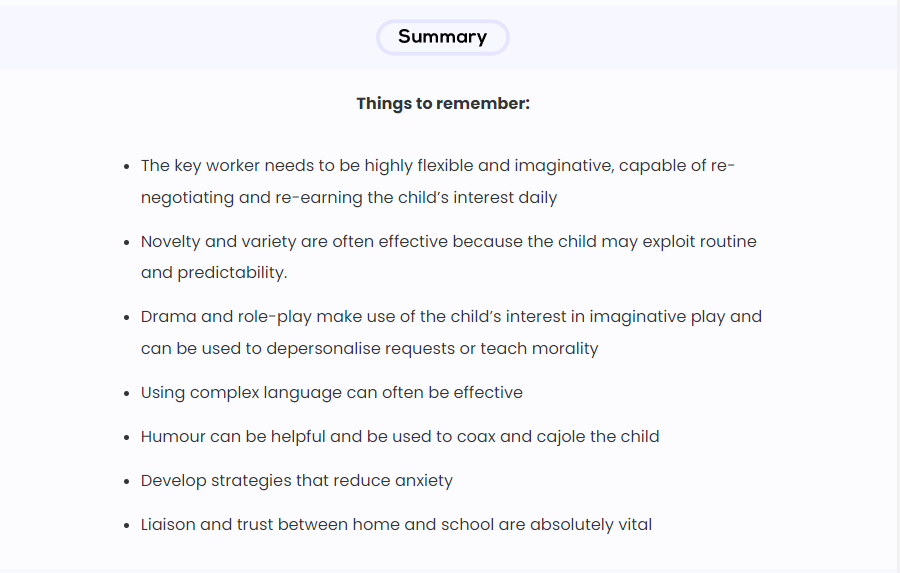The image size is (900, 573).
Task: Click the words 'absolutely vital'
Action: (x=591, y=525)
